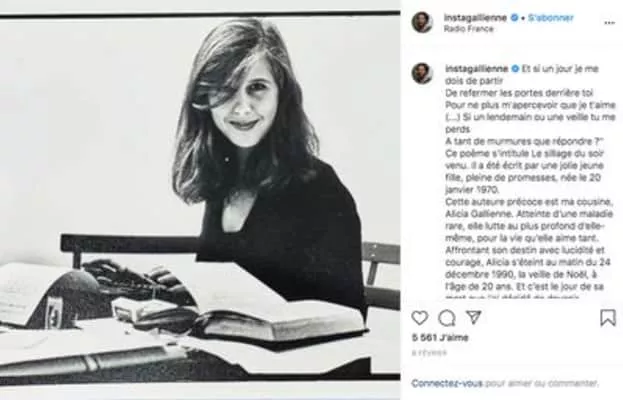Open the three-dot more options menu
Viewport: 623px width, 400px height.
609,23
